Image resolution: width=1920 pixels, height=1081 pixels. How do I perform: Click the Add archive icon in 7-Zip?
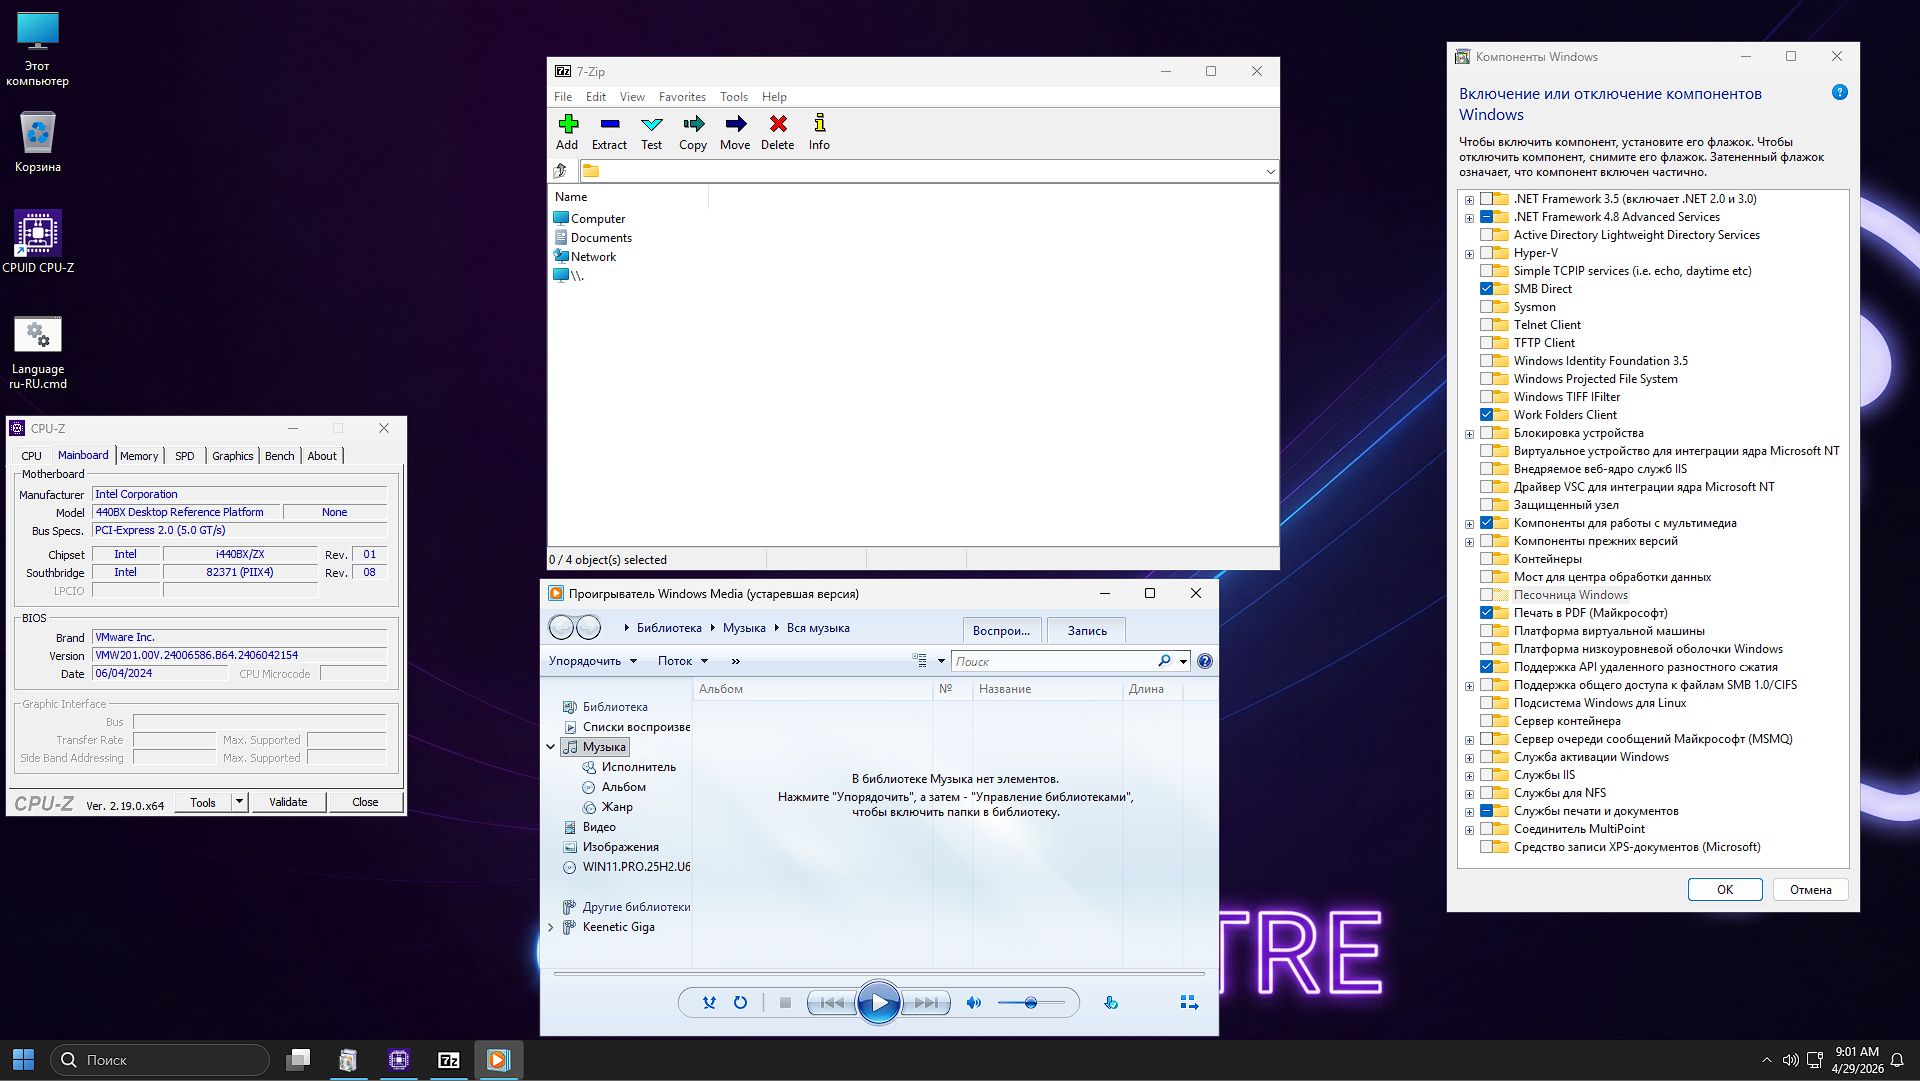point(567,131)
